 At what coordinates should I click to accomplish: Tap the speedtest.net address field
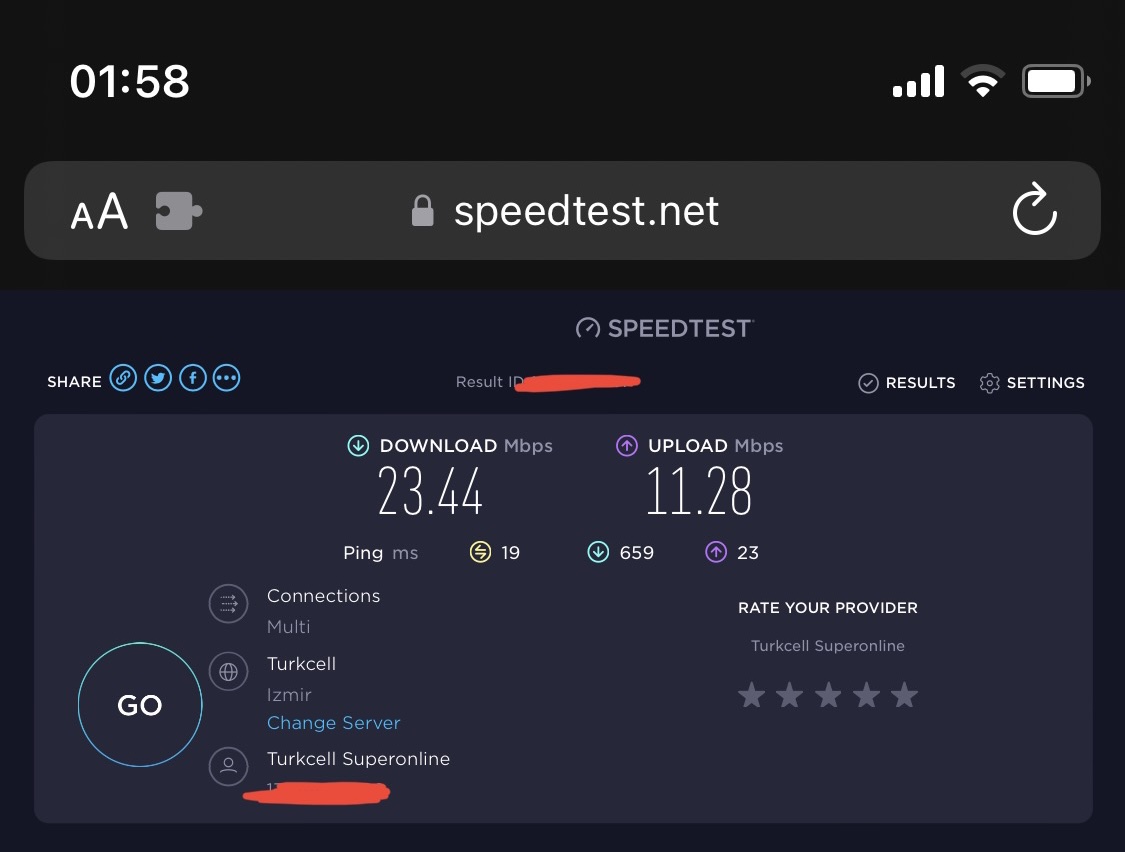586,211
